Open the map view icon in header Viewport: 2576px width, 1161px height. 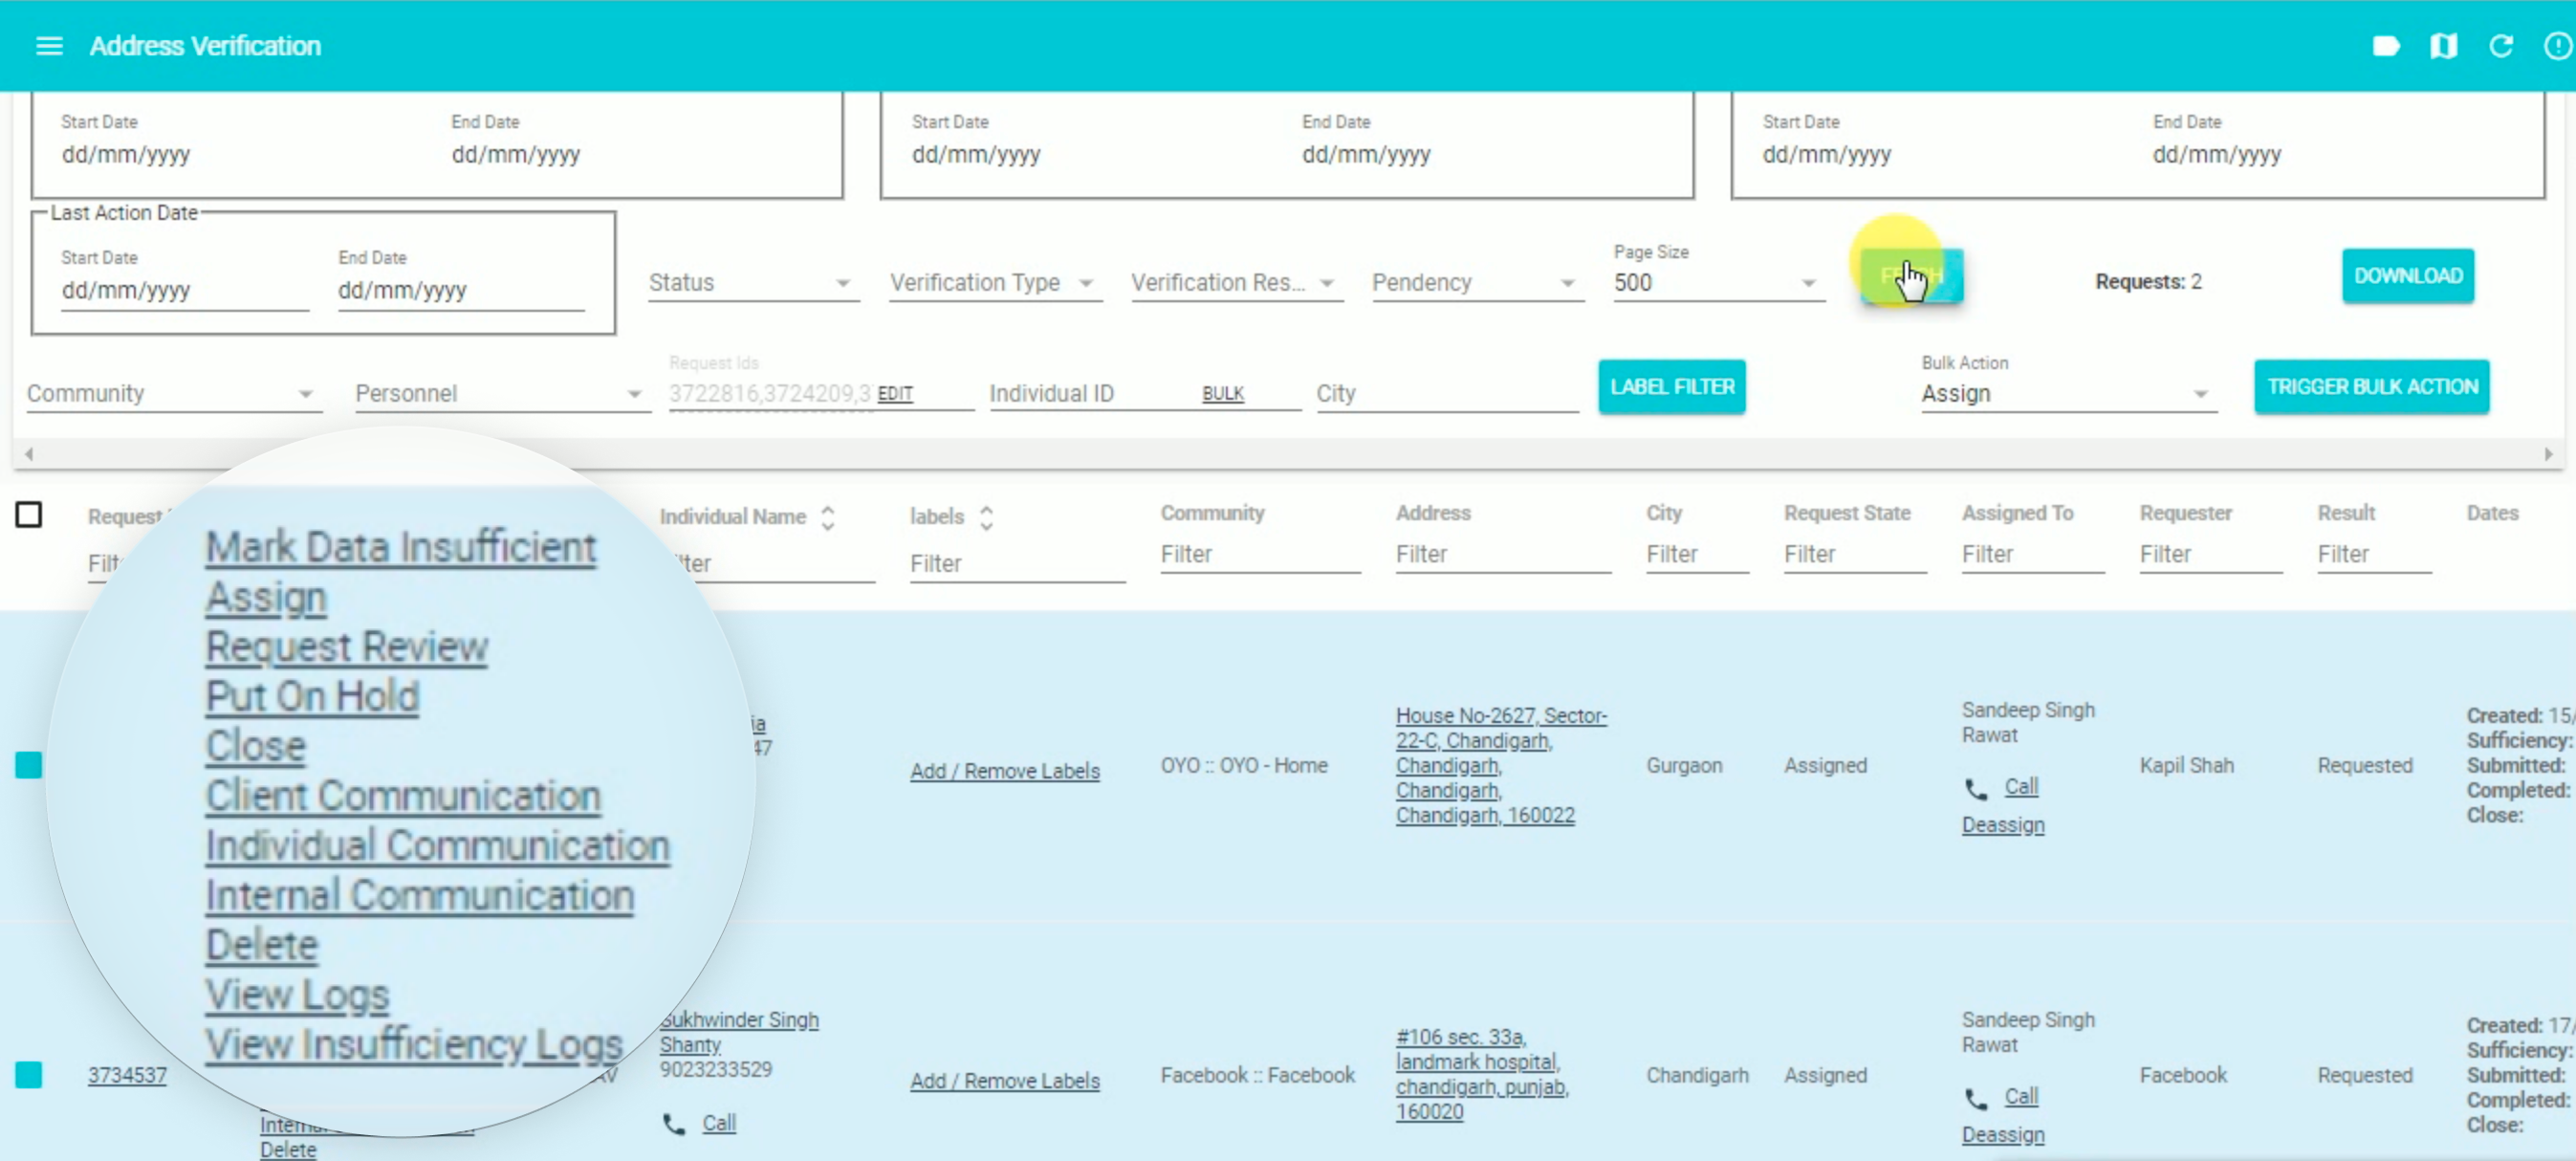click(2443, 46)
